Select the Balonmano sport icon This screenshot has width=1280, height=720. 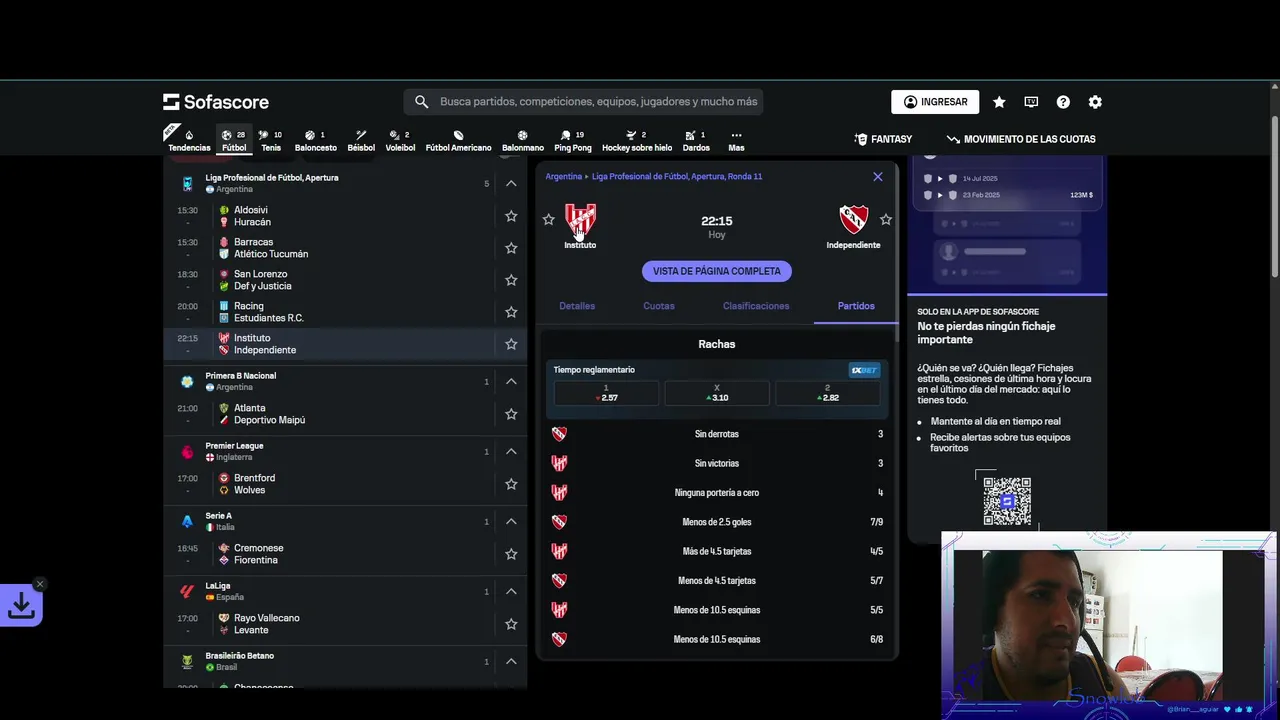coord(523,141)
